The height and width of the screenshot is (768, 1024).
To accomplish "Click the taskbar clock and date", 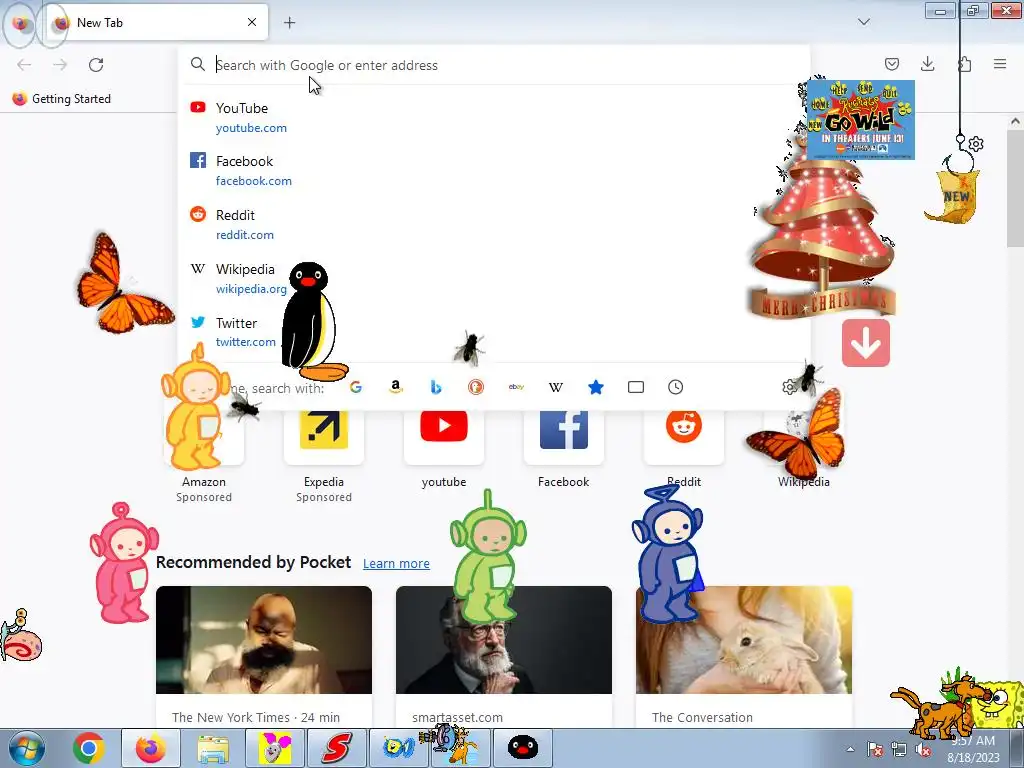I will tap(973, 749).
